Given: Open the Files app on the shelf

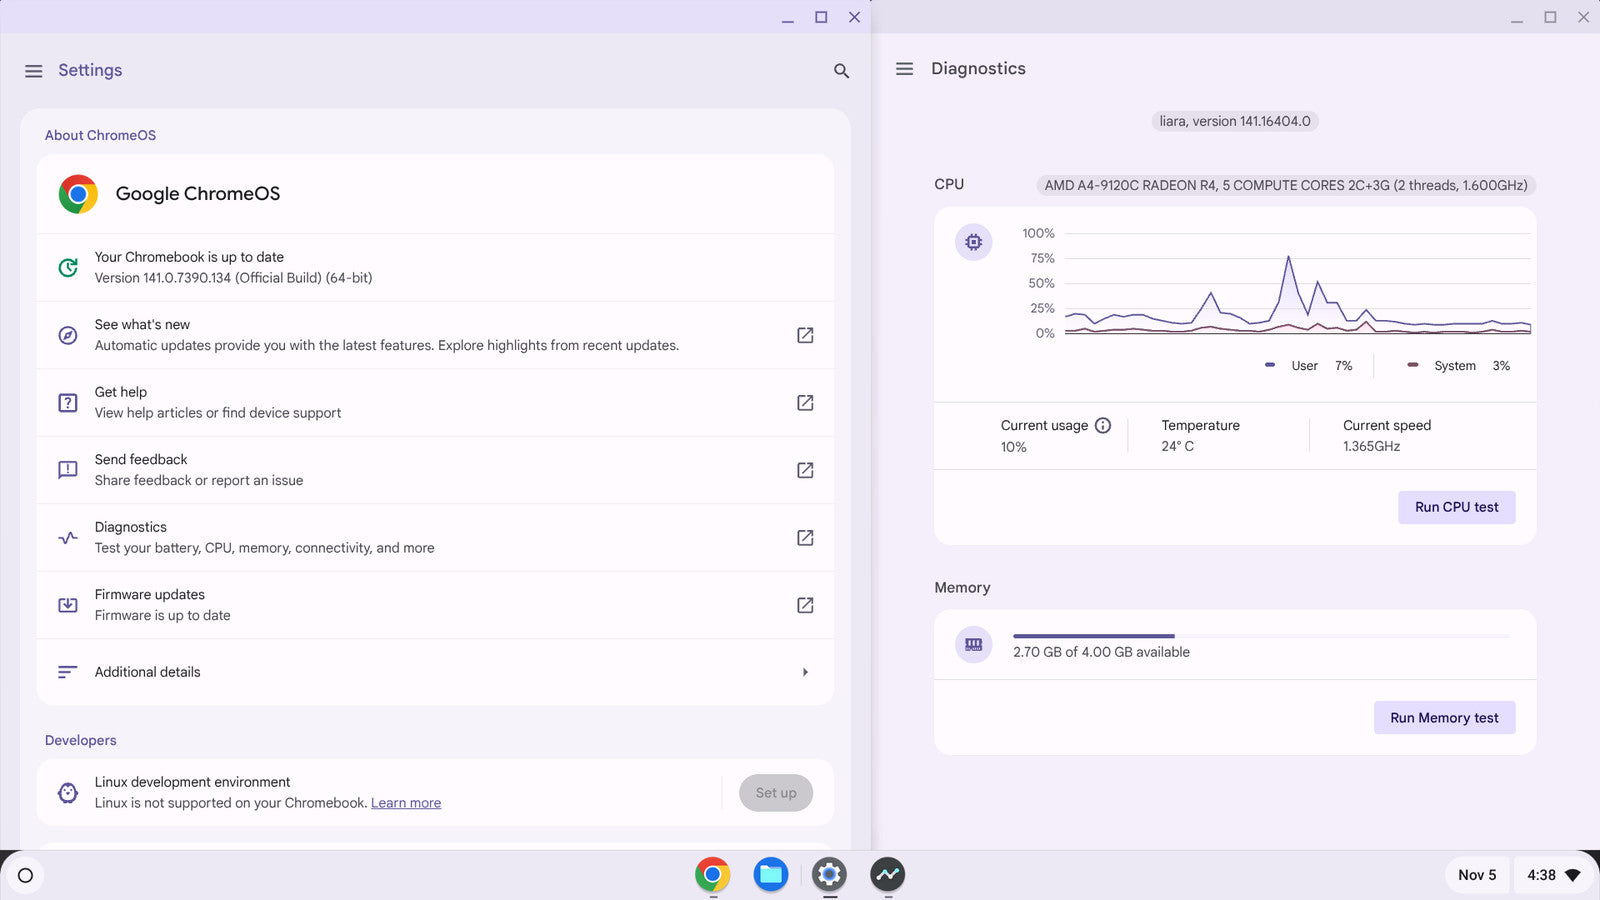Looking at the screenshot, I should [770, 875].
